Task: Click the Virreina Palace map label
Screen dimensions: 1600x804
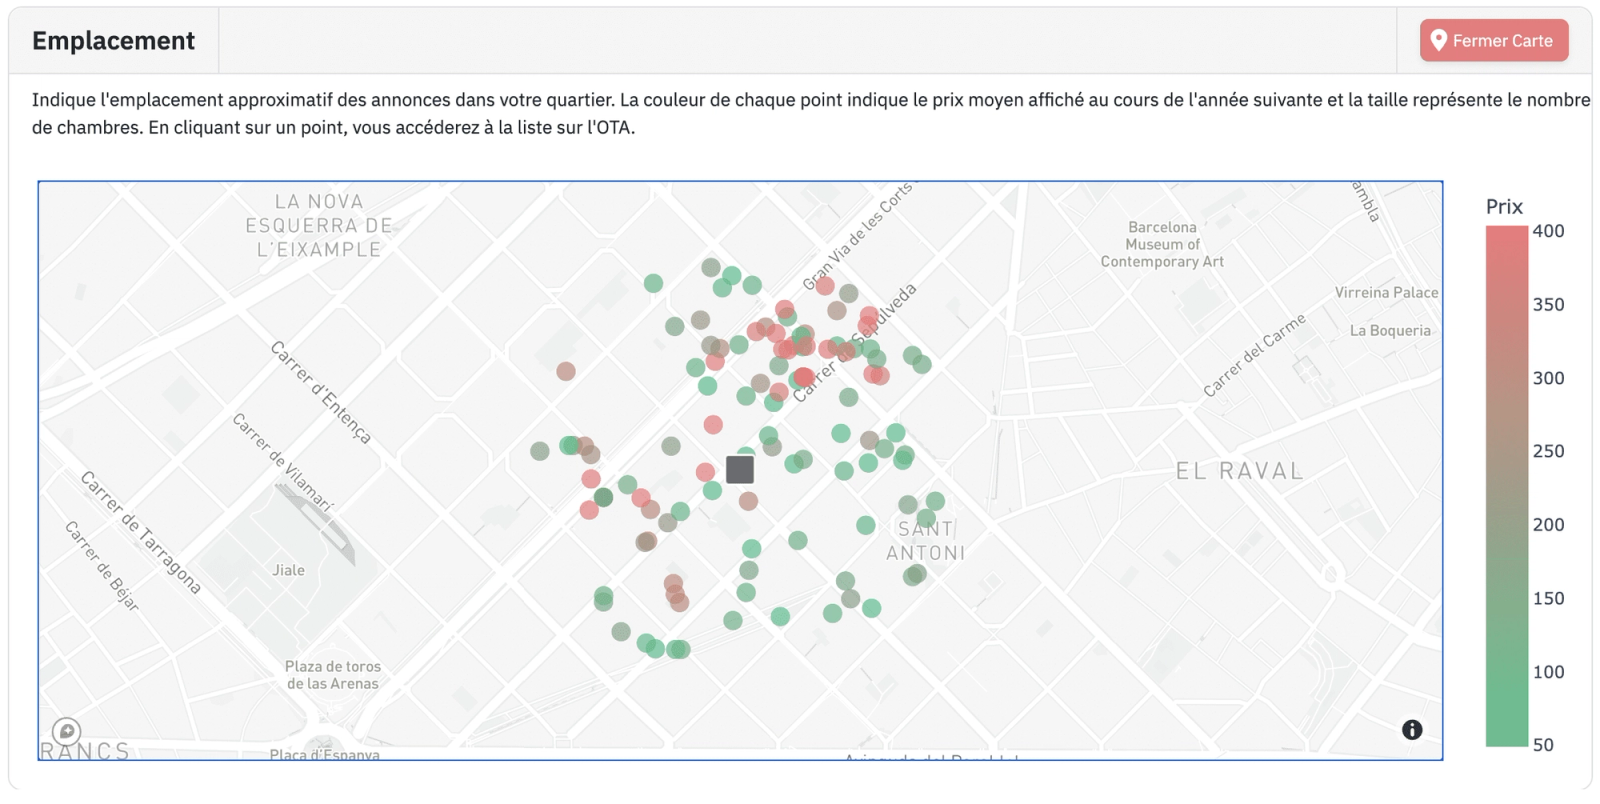Action: click(x=1386, y=293)
